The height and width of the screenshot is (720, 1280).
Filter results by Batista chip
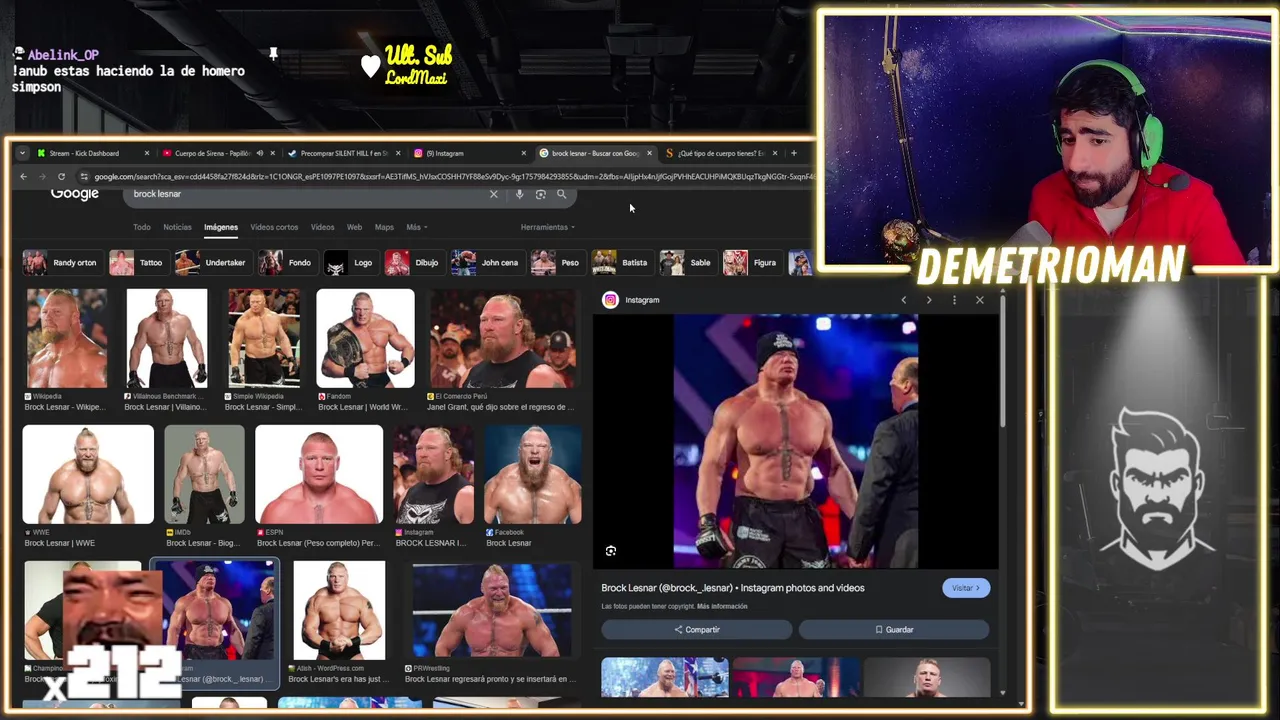click(621, 263)
